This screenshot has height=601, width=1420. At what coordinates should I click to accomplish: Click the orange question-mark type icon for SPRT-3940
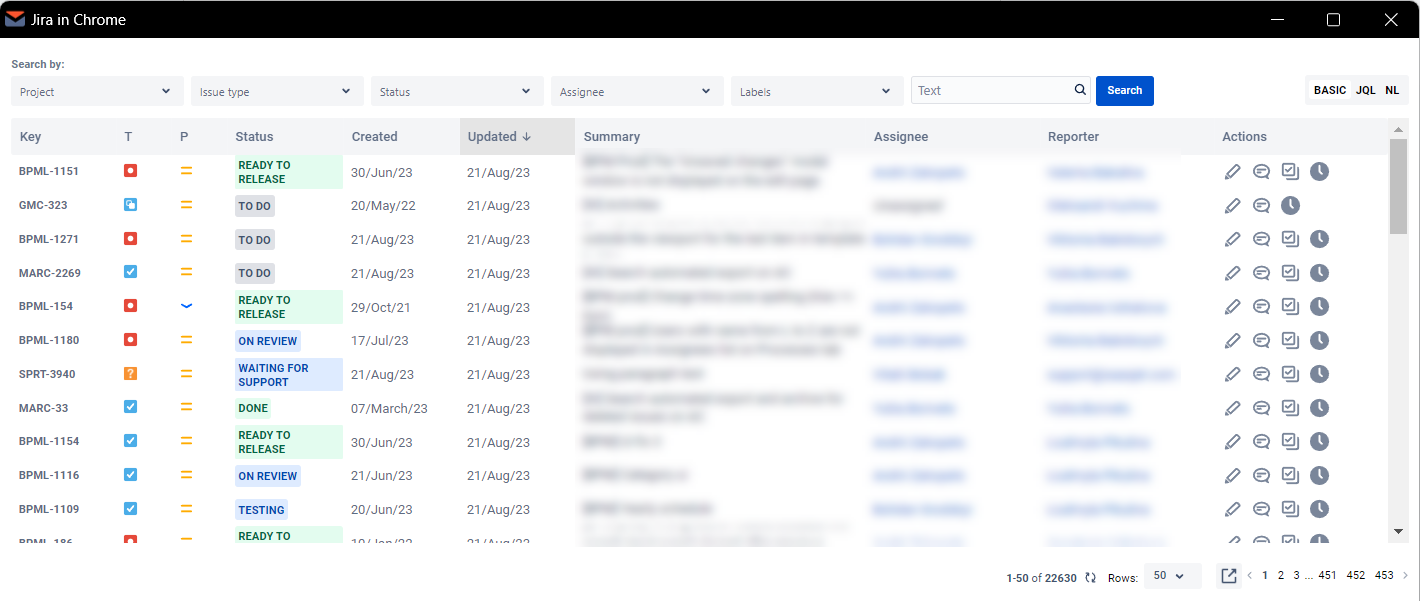tap(131, 374)
